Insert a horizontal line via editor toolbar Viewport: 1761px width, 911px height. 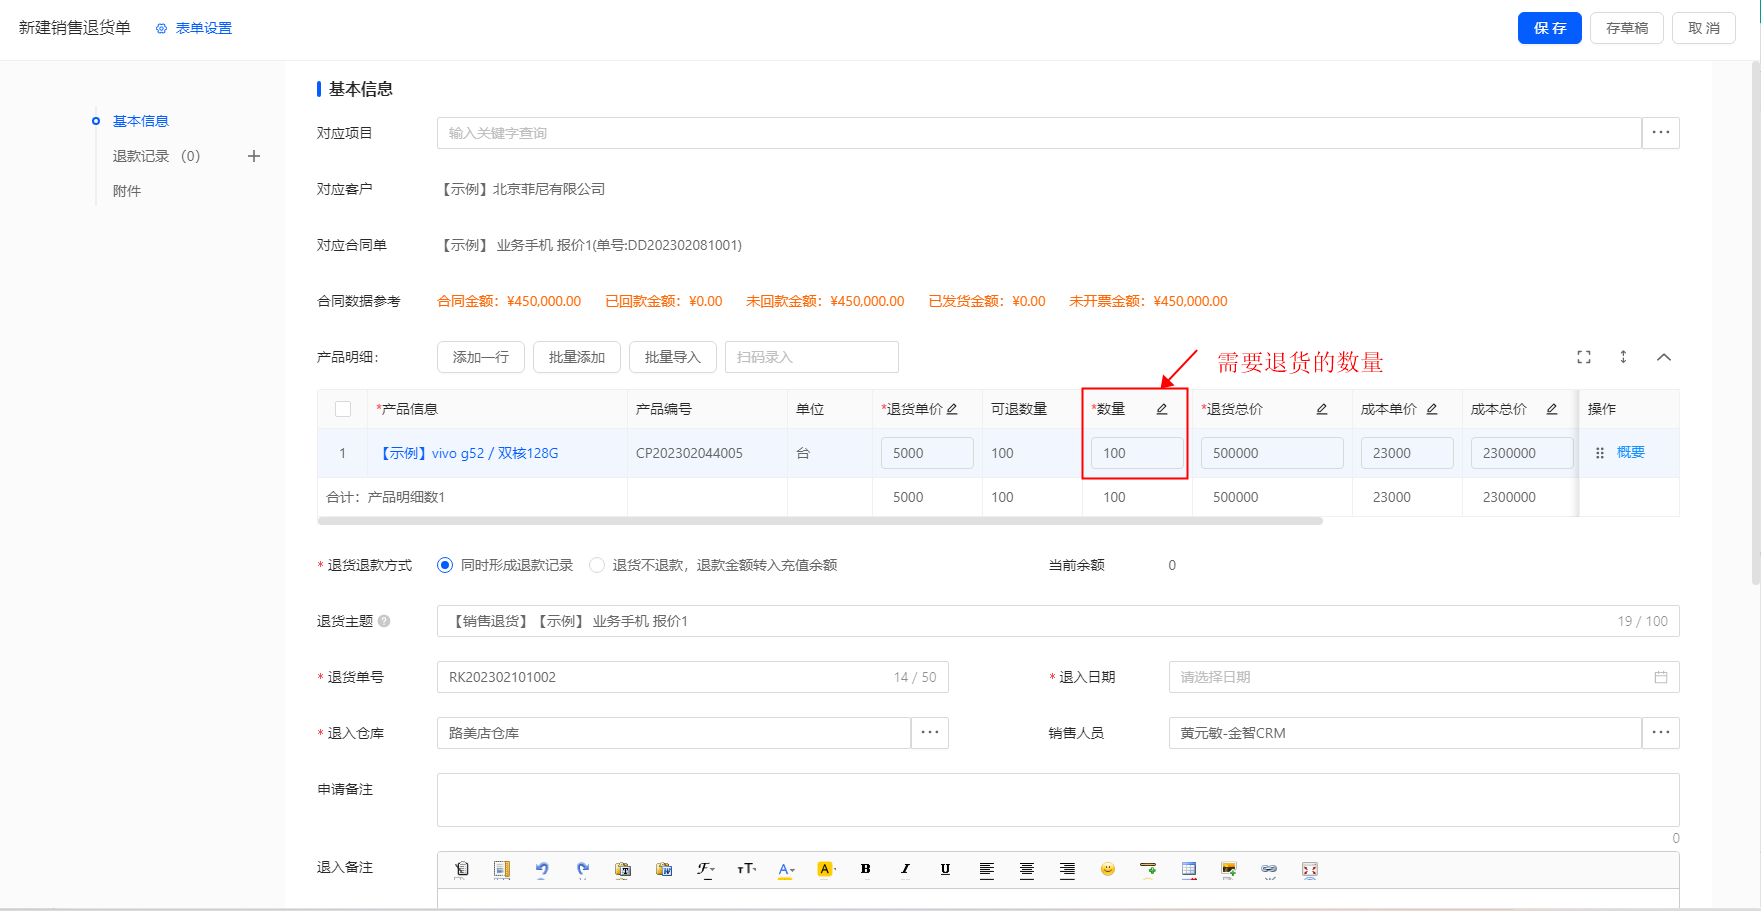[1148, 869]
